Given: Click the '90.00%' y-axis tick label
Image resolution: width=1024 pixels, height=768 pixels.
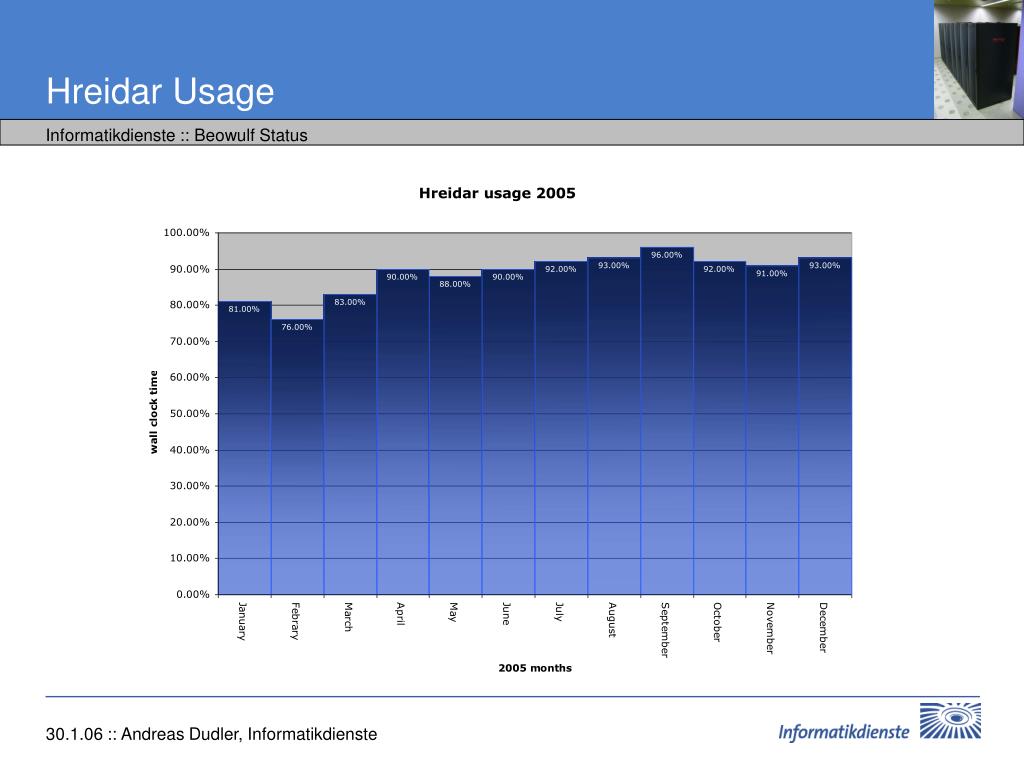Looking at the screenshot, I should coord(189,269).
